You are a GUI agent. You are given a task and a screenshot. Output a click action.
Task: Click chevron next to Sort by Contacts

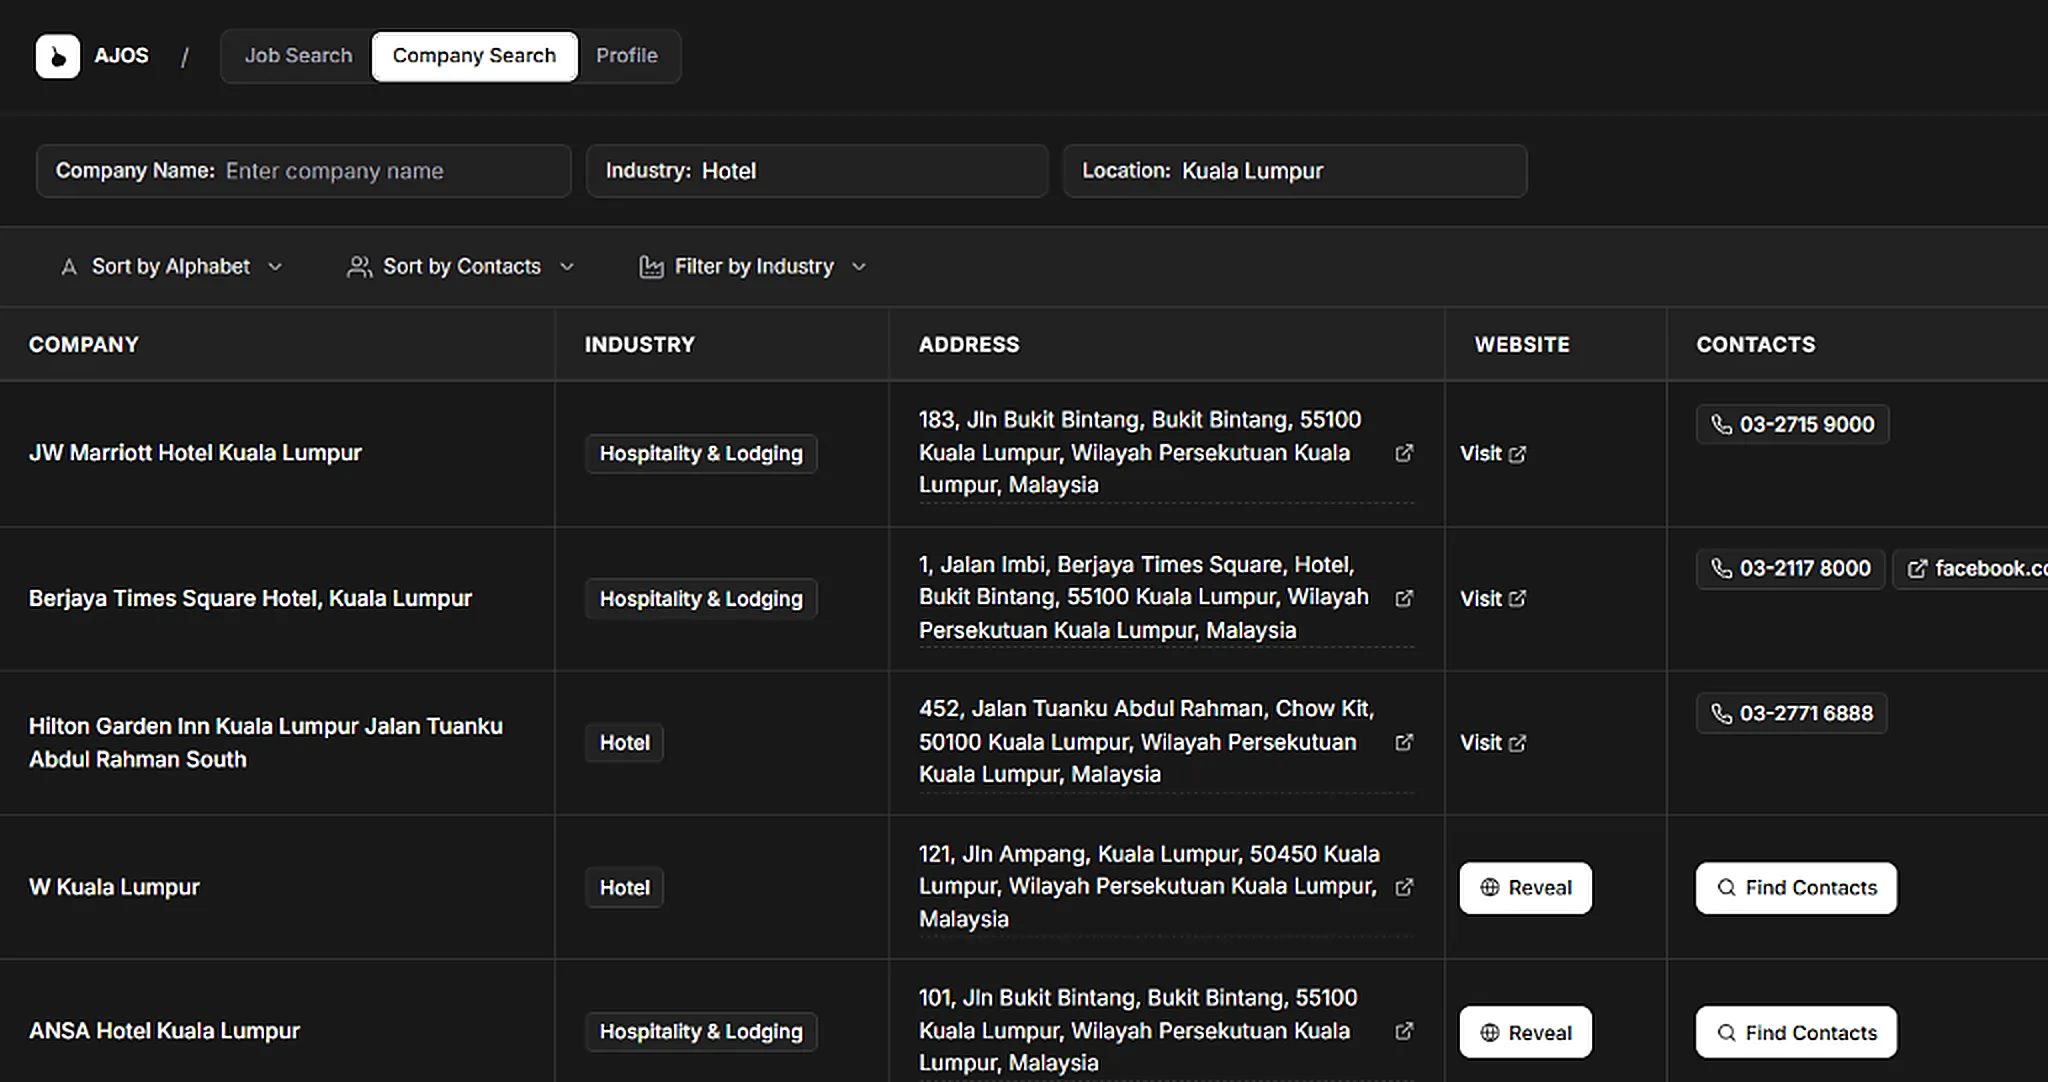567,267
